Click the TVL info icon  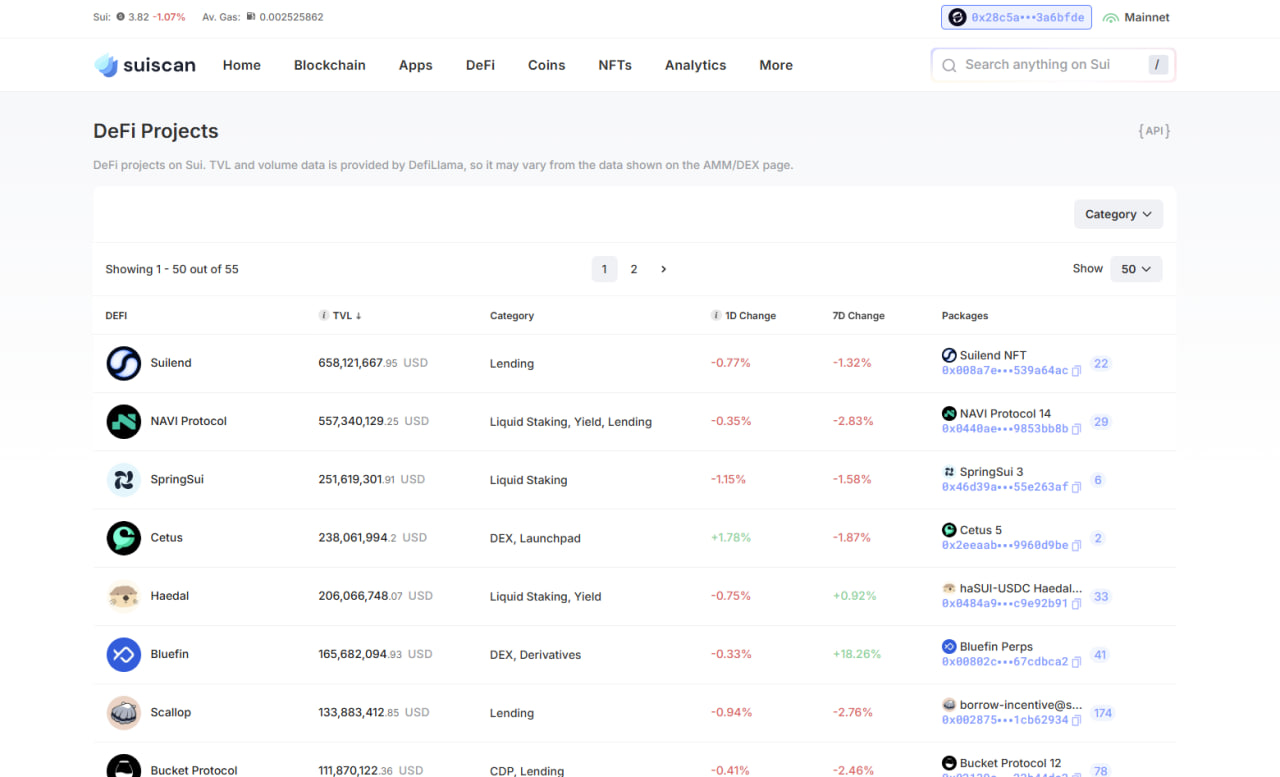coord(323,316)
